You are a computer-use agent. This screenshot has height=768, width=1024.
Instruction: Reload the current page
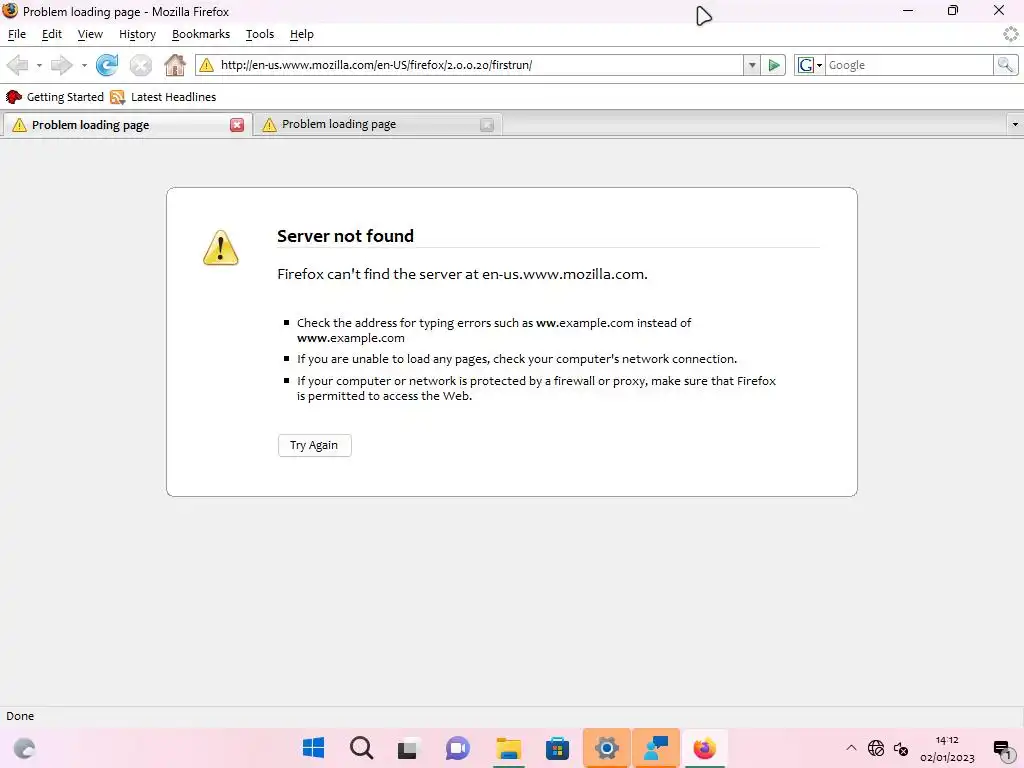(x=107, y=65)
